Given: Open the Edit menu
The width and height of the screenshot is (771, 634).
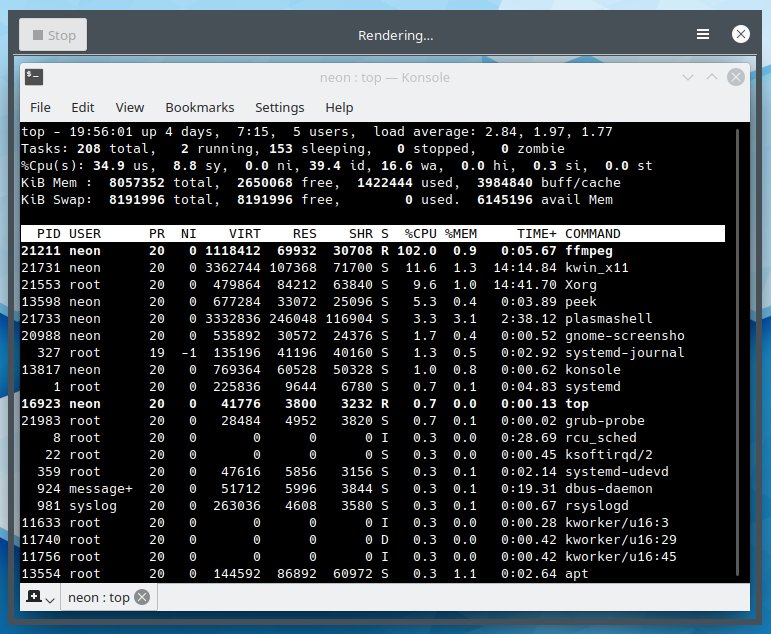Looking at the screenshot, I should pyautogui.click(x=83, y=107).
